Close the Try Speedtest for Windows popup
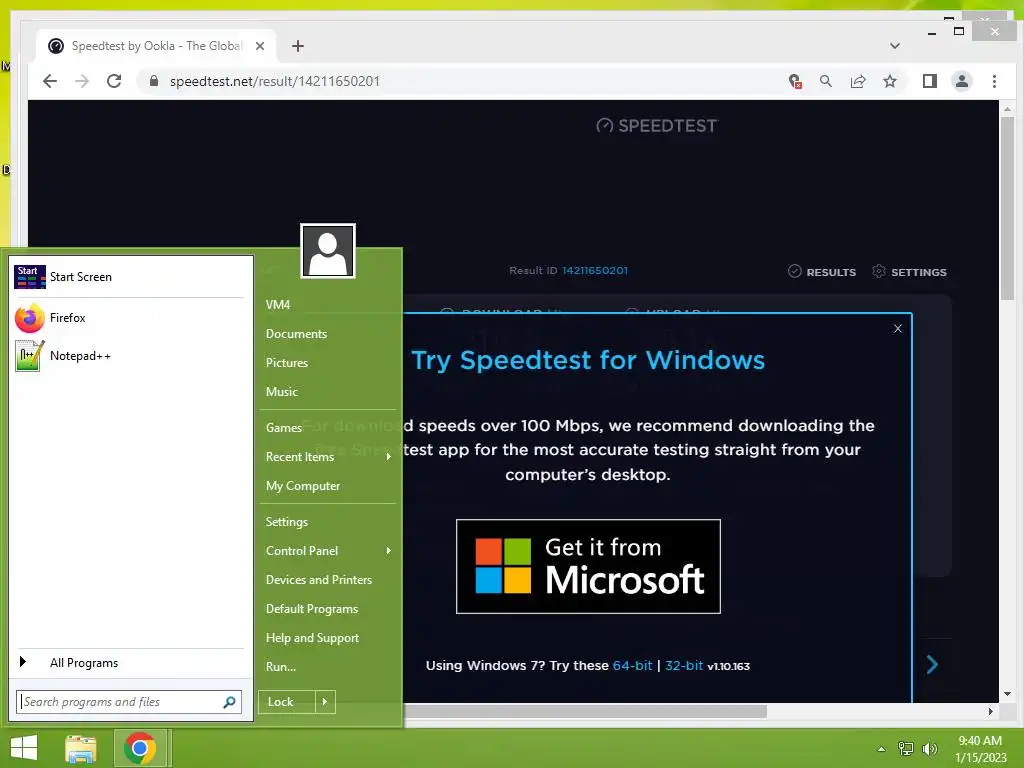1024x768 pixels. (x=898, y=328)
